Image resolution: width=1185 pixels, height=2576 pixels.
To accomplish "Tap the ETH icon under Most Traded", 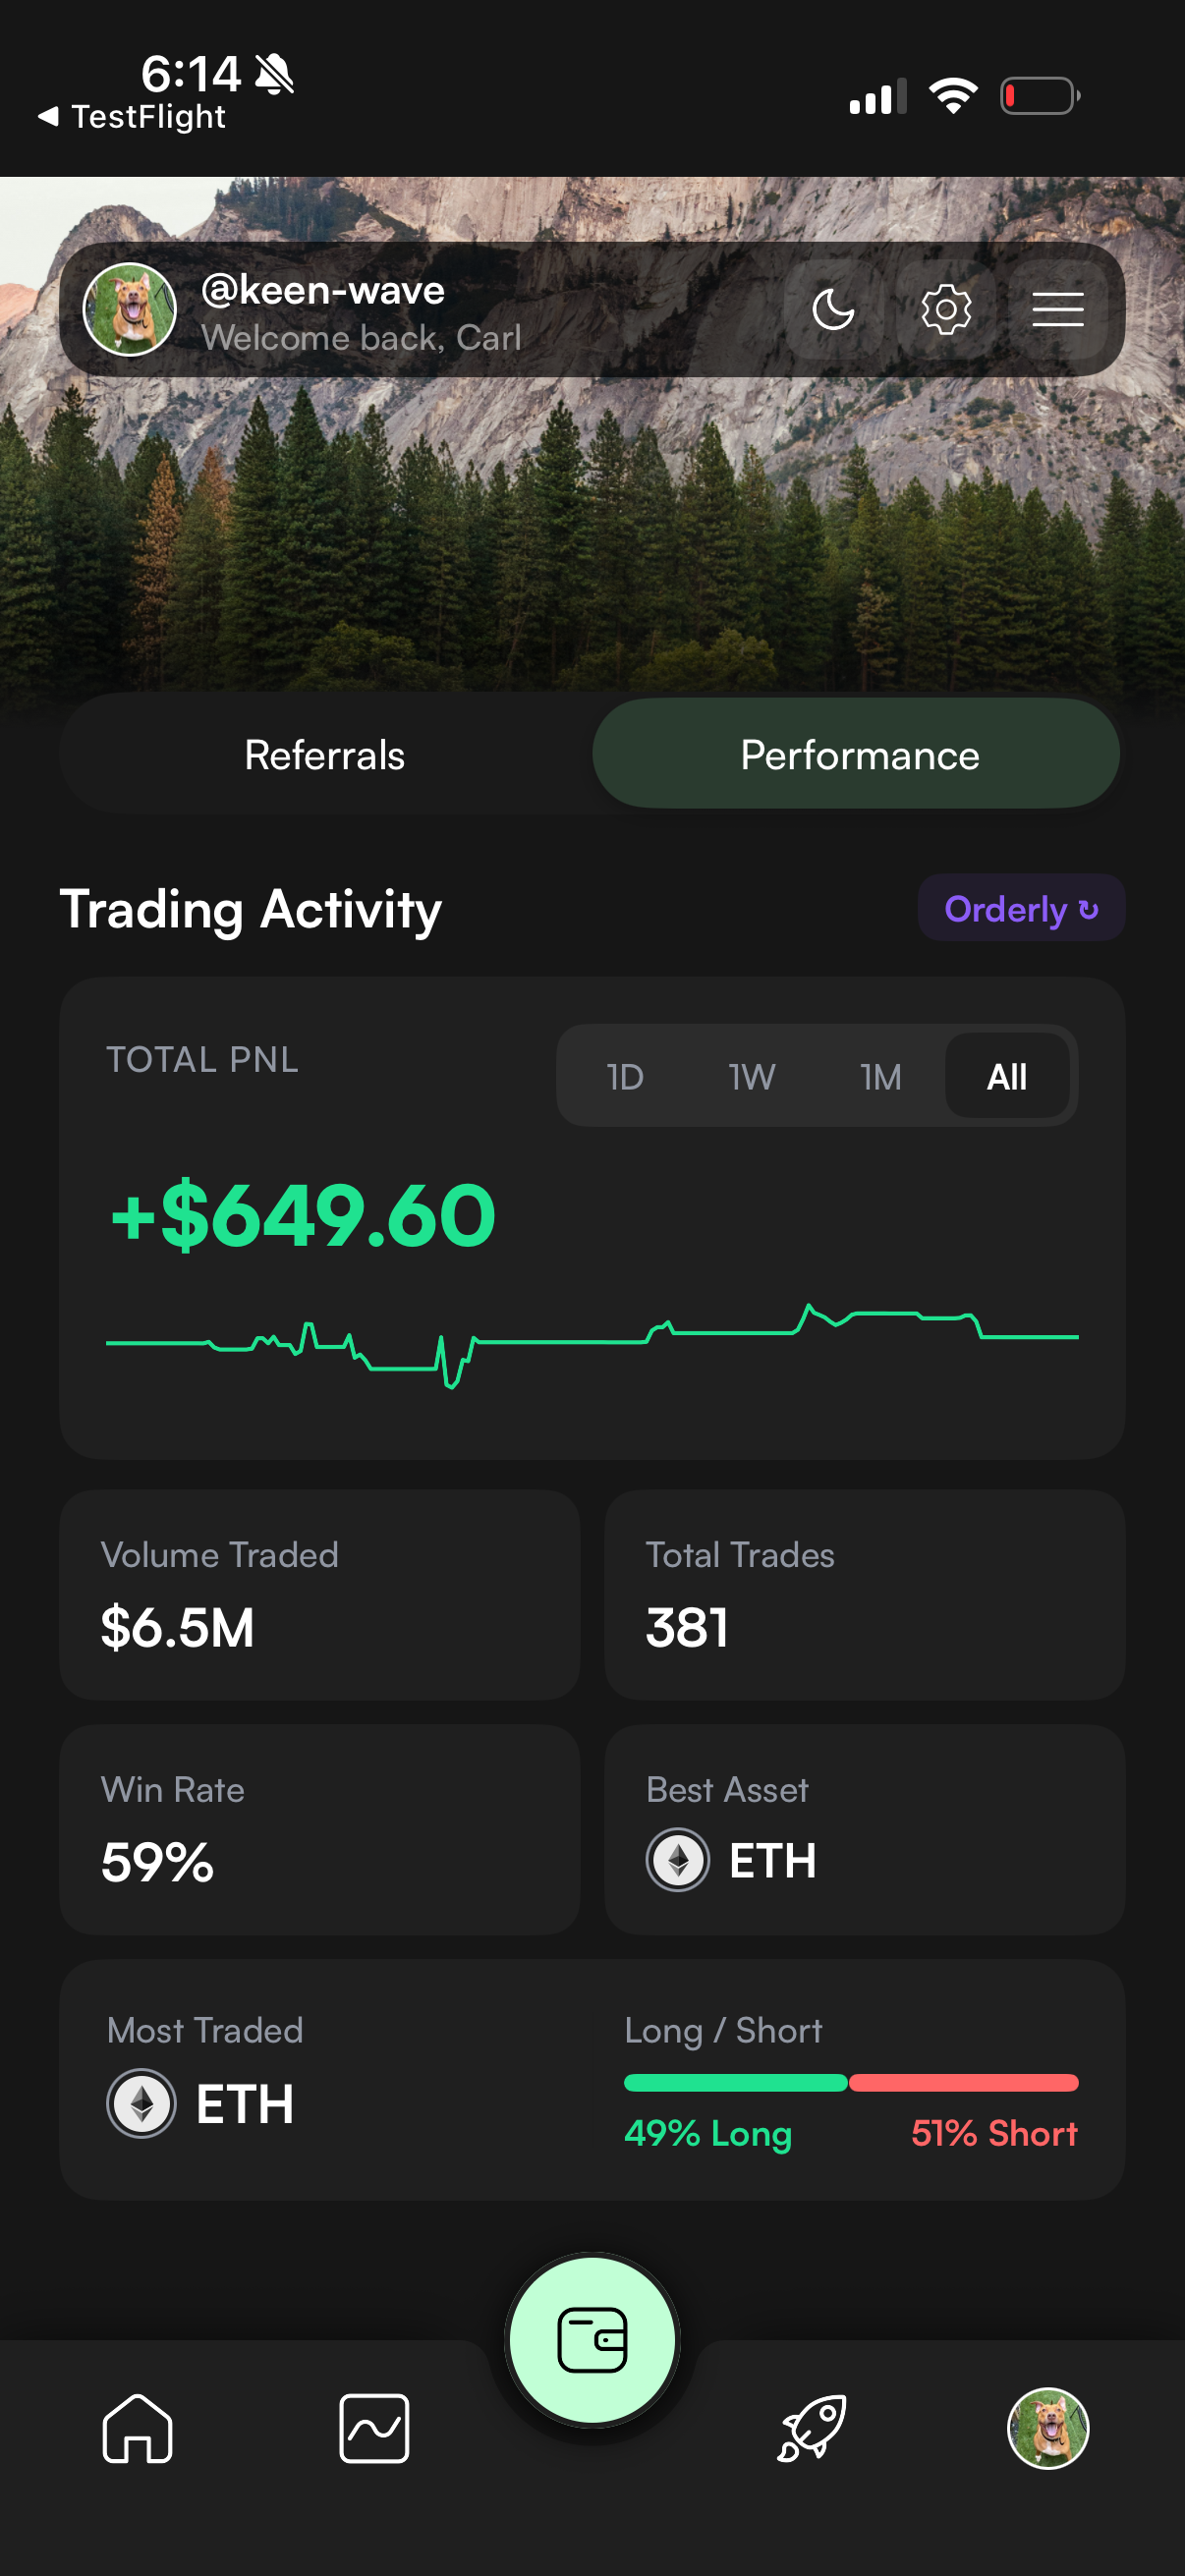I will [142, 2103].
